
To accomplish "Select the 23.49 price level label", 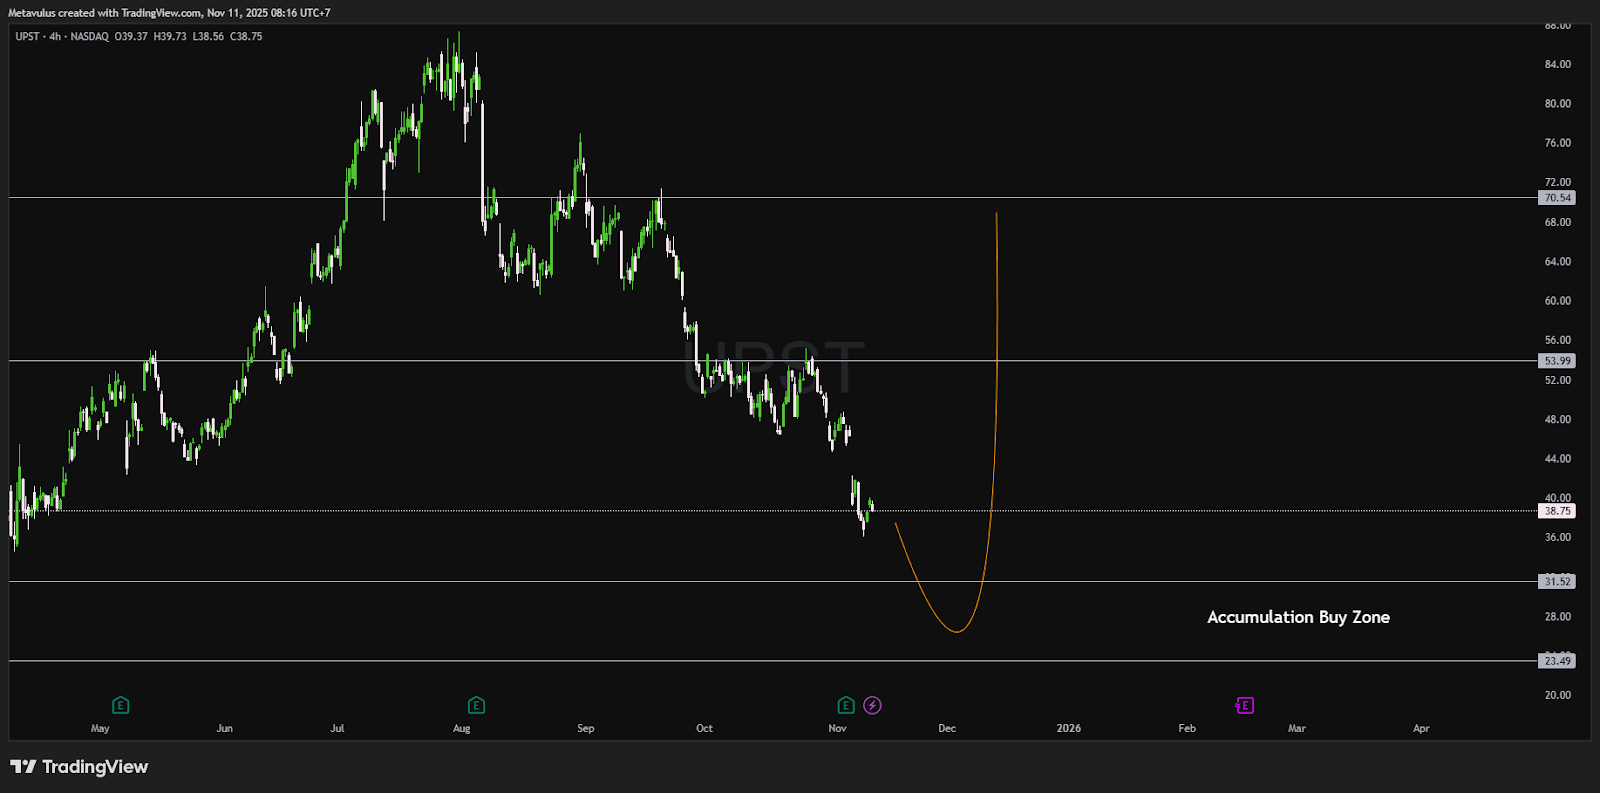I will point(1557,661).
